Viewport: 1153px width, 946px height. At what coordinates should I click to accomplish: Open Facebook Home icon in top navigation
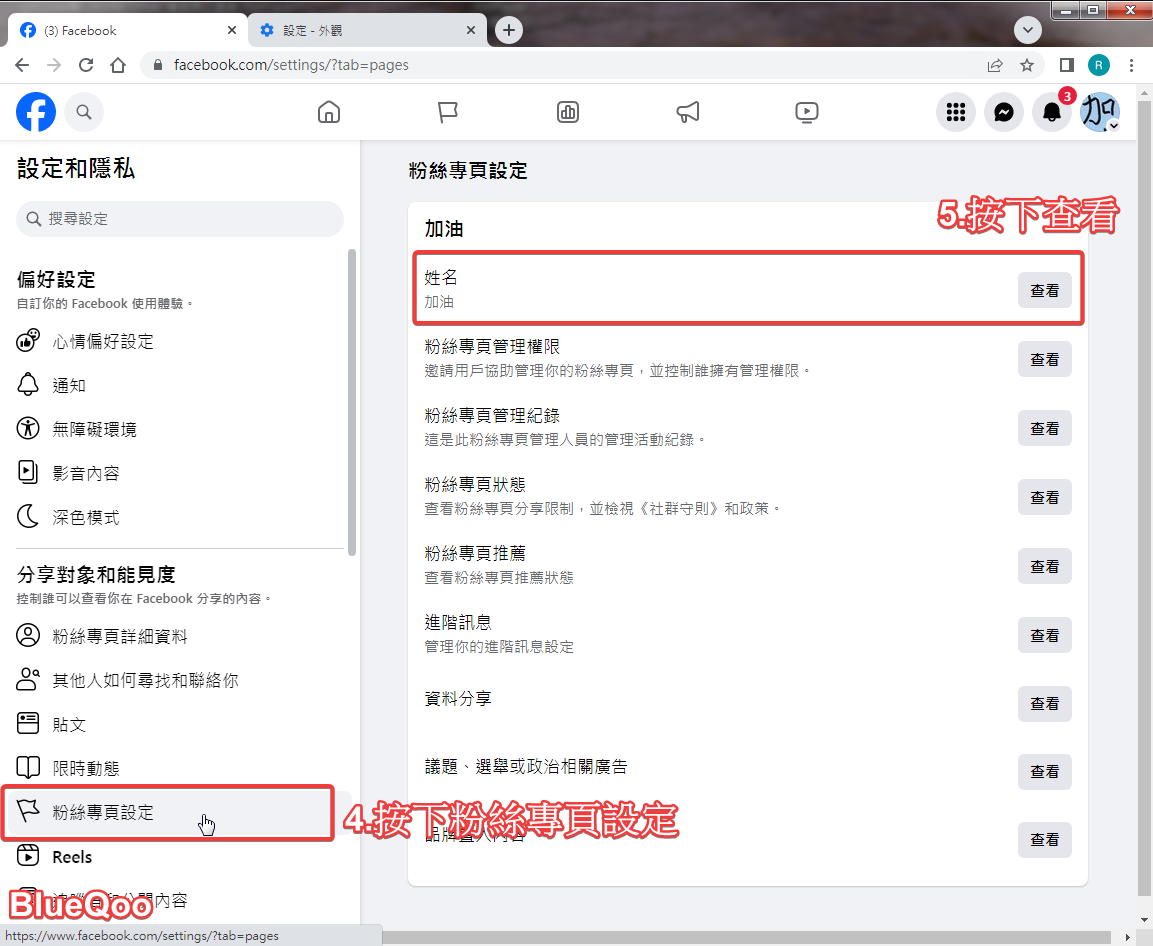pos(328,112)
